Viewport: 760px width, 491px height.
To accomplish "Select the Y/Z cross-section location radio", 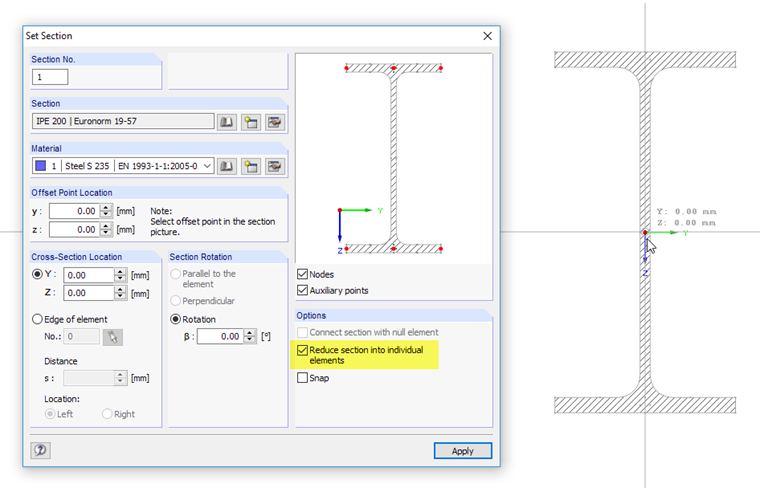I will 37,274.
